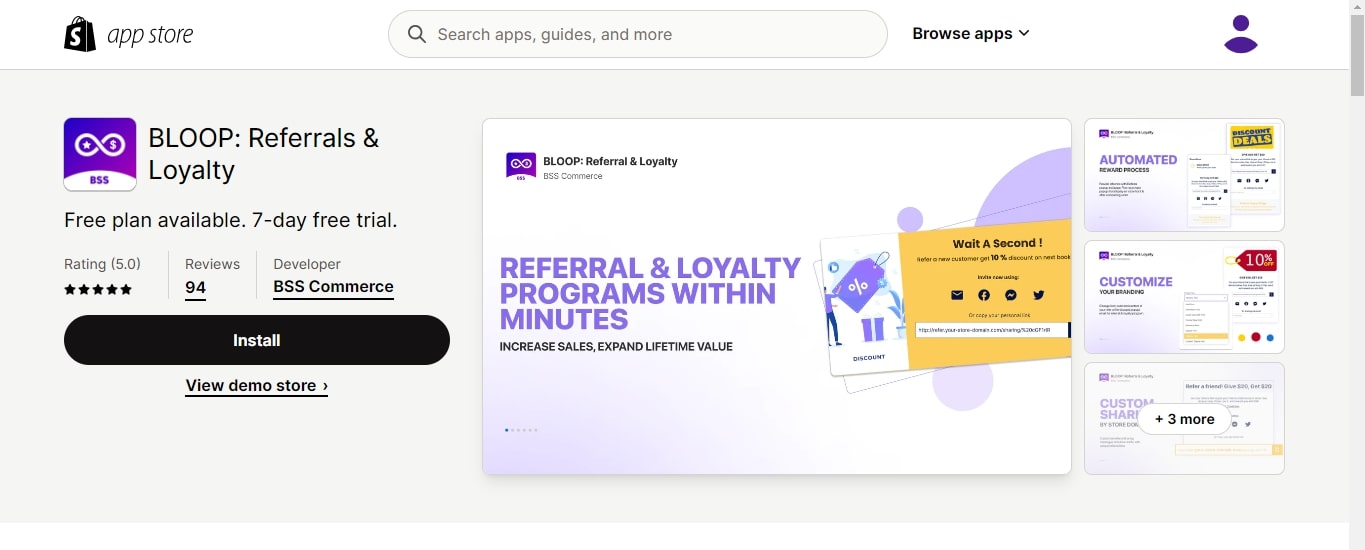Image resolution: width=1365 pixels, height=550 pixels.
Task: Click the Rating (5.0) label
Action: pos(102,264)
